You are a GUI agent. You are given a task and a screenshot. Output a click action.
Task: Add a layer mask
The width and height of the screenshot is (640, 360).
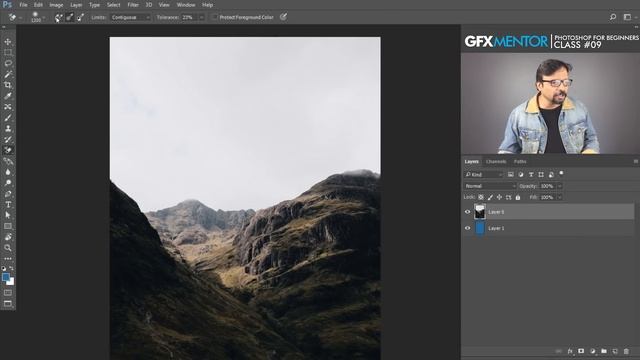[x=581, y=351]
